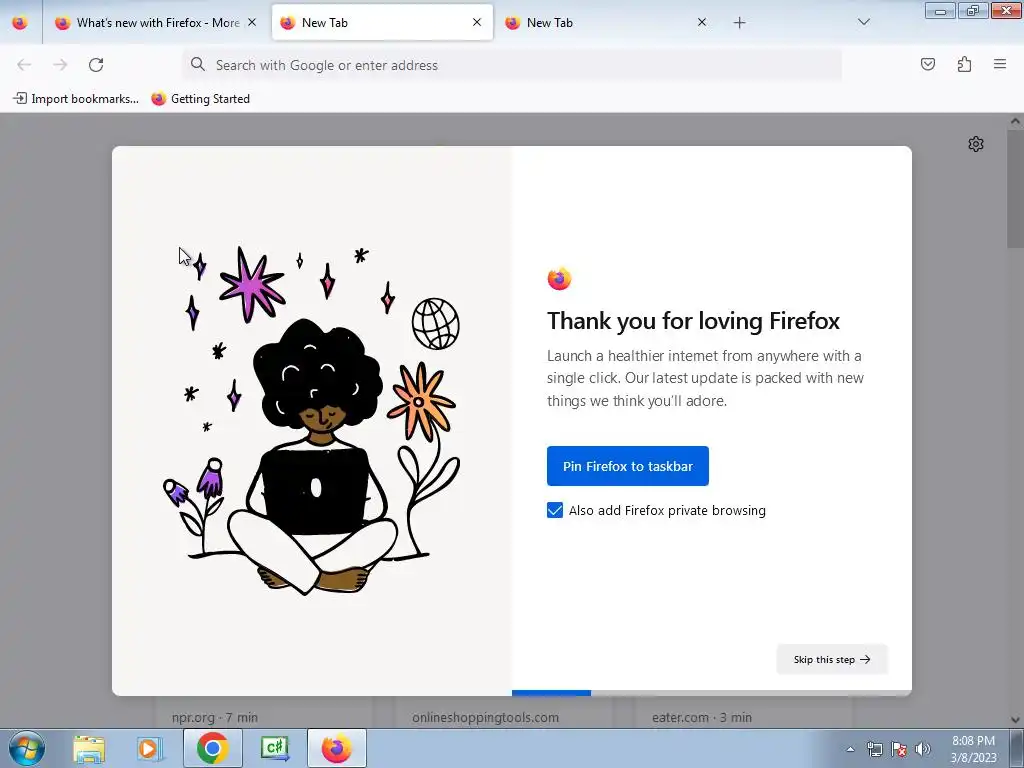1024x768 pixels.
Task: Click Skip this step button
Action: [832, 659]
